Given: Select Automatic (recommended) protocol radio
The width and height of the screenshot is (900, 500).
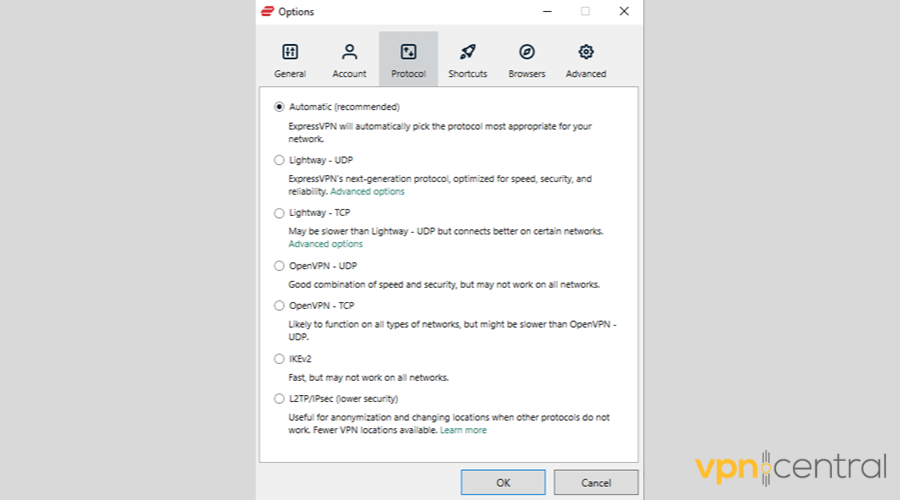Looking at the screenshot, I should 279,107.
